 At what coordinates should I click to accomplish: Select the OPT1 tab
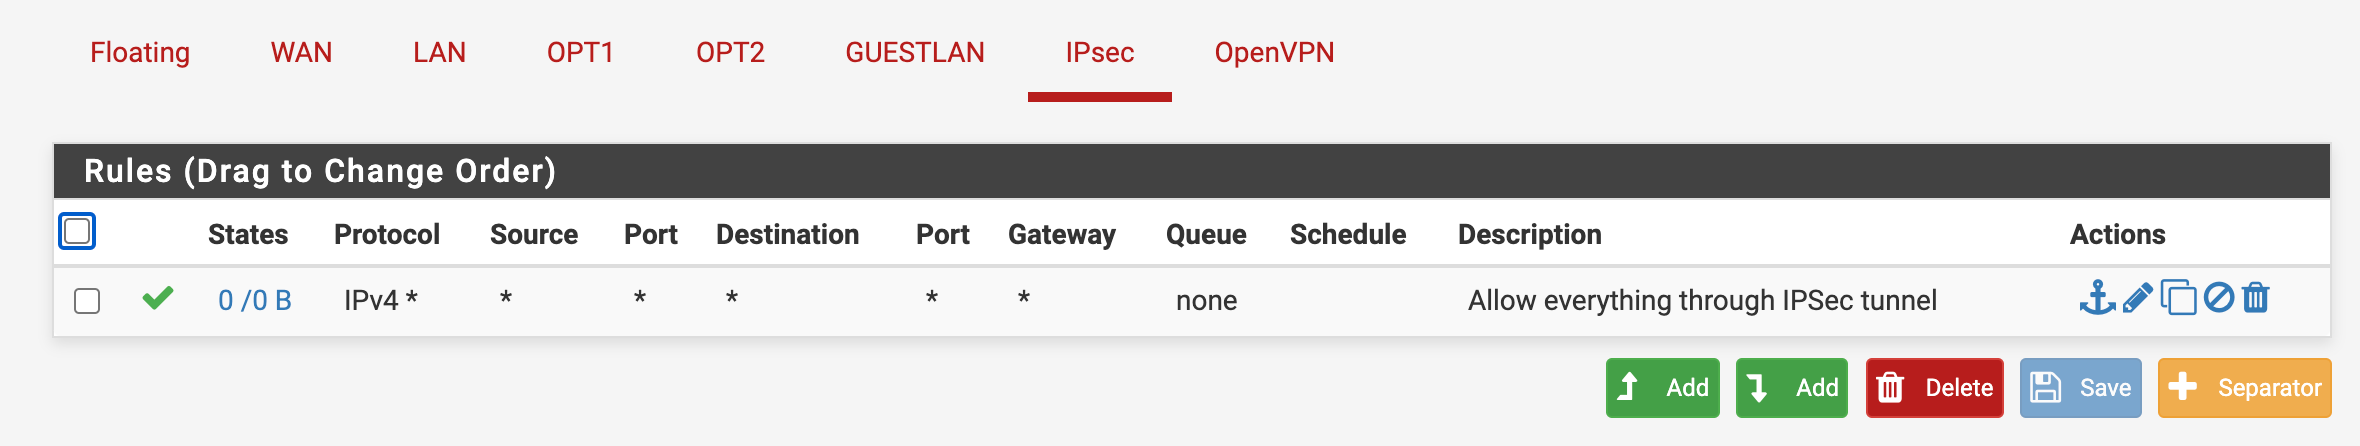580,52
